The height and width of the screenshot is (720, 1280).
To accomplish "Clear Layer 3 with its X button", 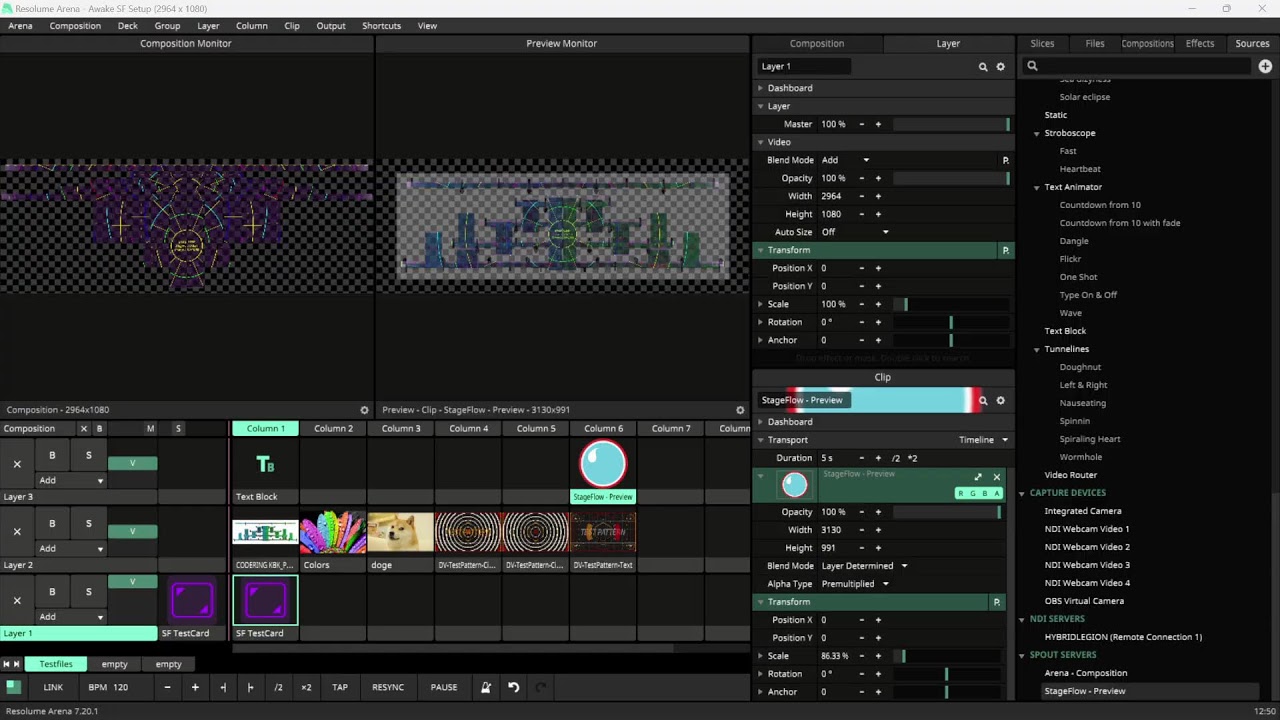I will tap(17, 464).
